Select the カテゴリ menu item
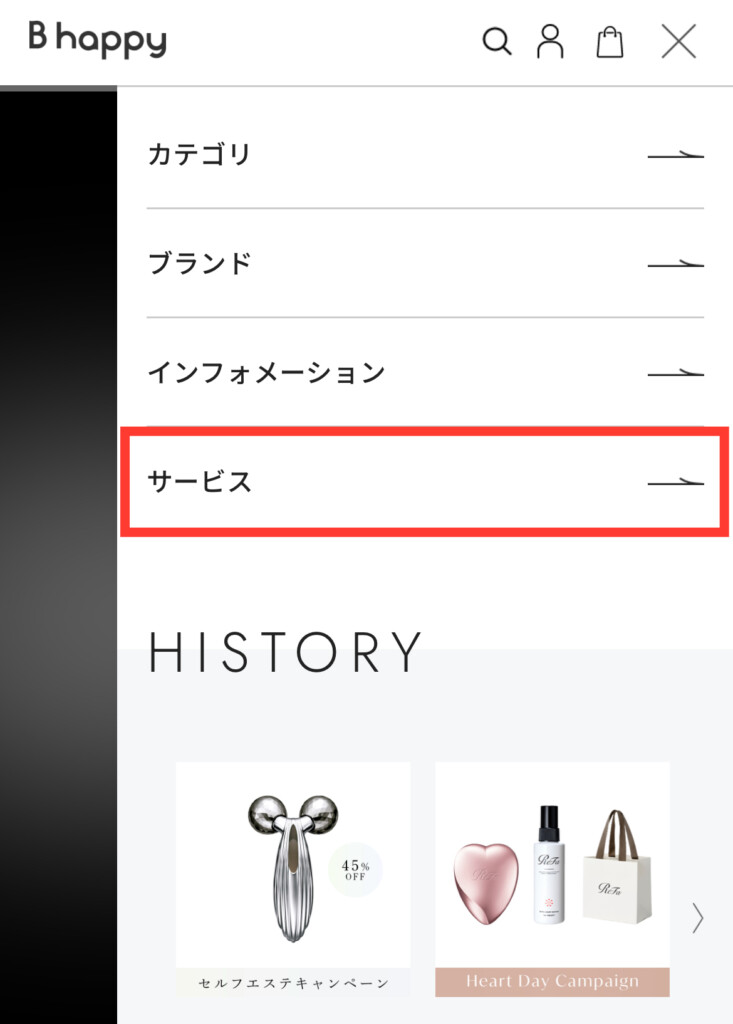The image size is (733, 1024). tap(425, 155)
